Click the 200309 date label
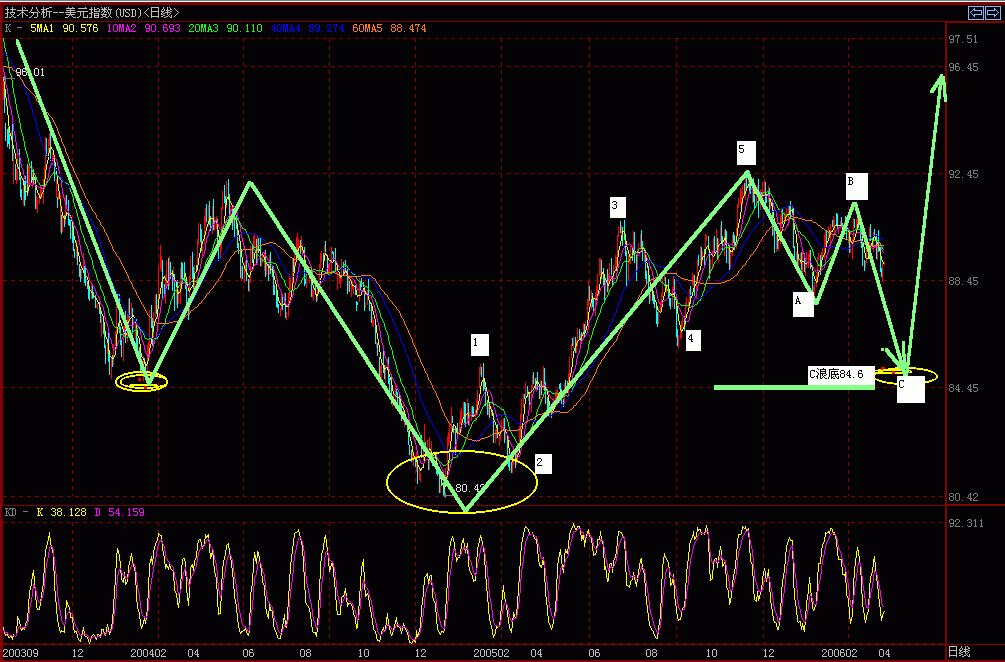The height and width of the screenshot is (662, 1005). pyautogui.click(x=21, y=653)
